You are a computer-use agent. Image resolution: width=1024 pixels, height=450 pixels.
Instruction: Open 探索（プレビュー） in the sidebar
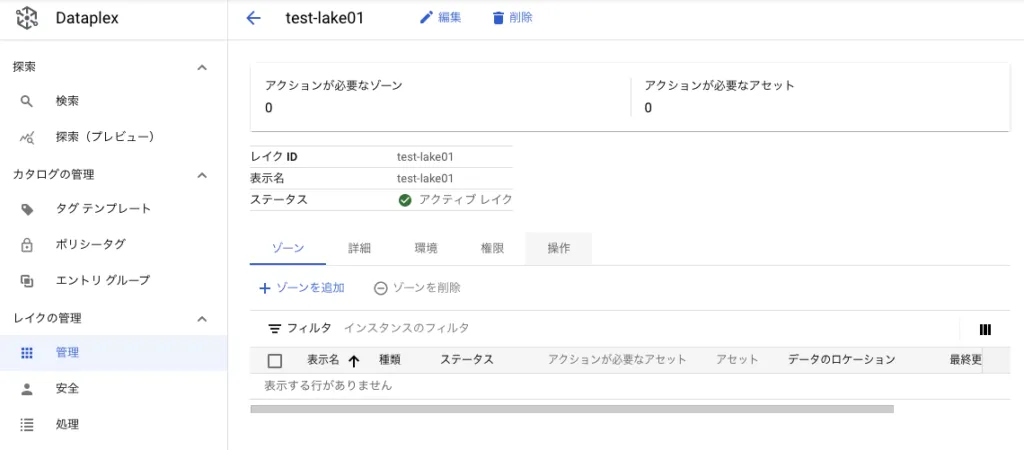tap(114, 137)
